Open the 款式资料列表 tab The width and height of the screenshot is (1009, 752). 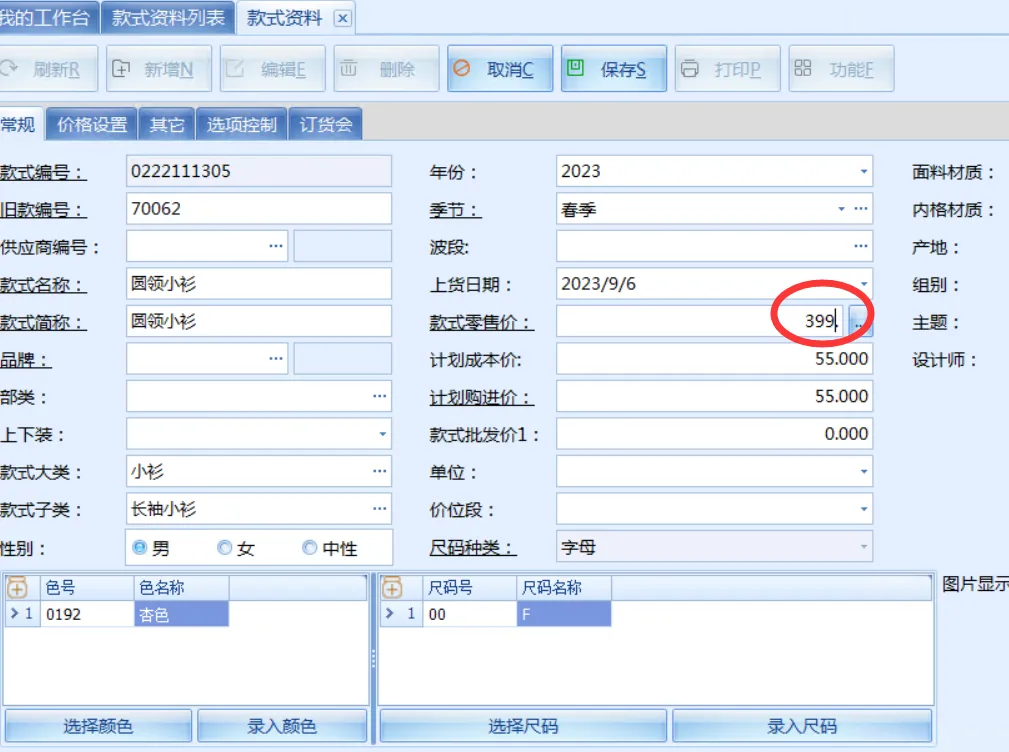(168, 18)
